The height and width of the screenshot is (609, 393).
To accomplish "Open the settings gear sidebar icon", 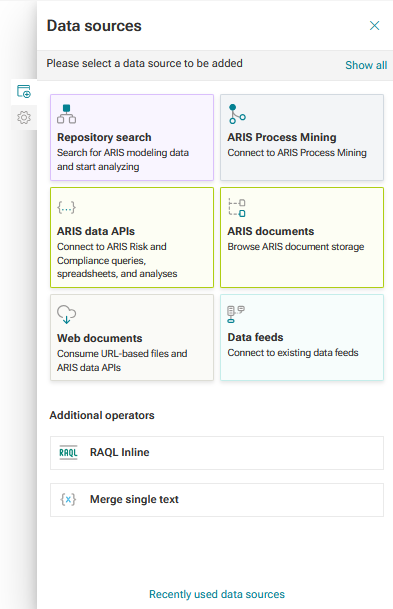I will coord(24,117).
